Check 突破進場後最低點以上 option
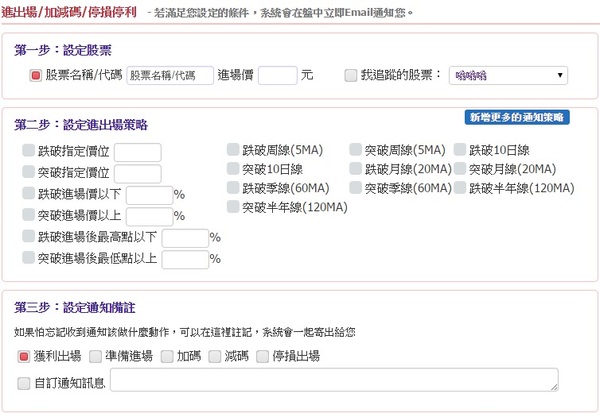 pyautogui.click(x=28, y=259)
